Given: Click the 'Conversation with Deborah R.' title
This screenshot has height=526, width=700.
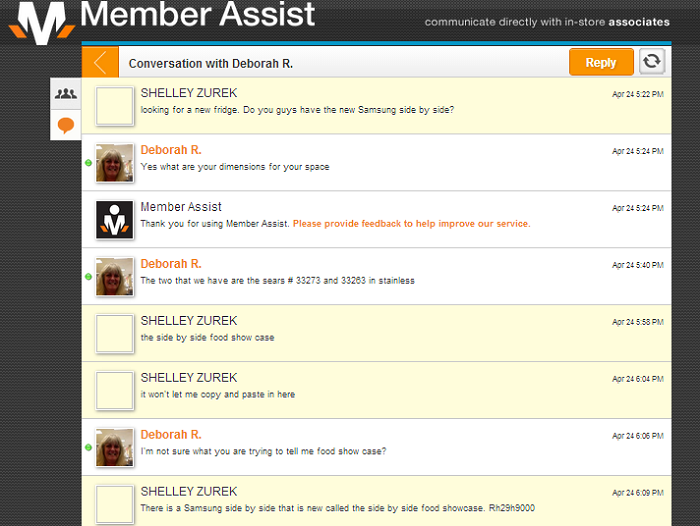Looking at the screenshot, I should click(x=210, y=63).
